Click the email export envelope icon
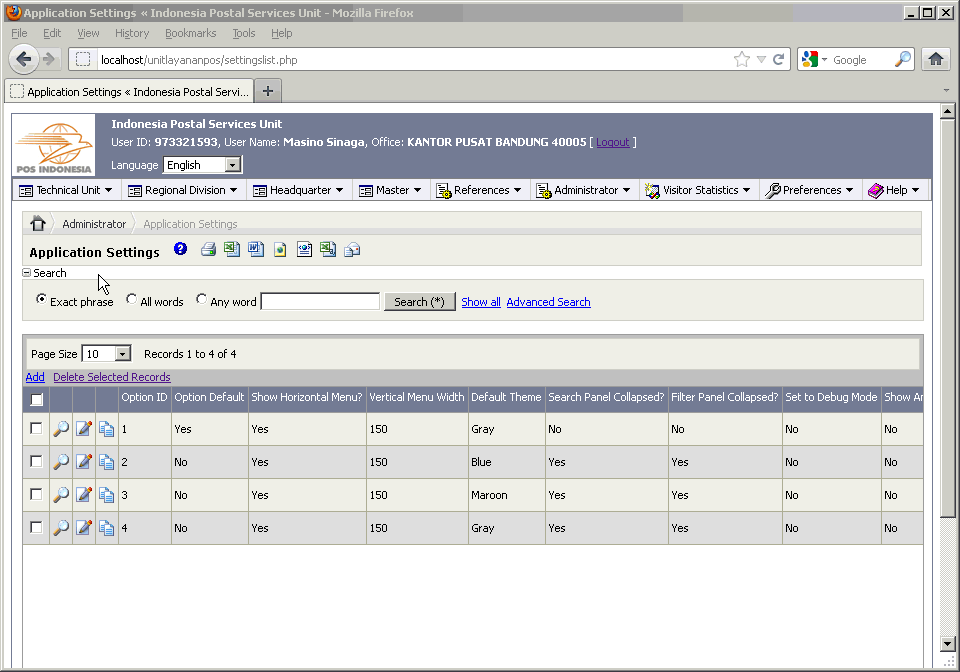960x672 pixels. (x=352, y=250)
